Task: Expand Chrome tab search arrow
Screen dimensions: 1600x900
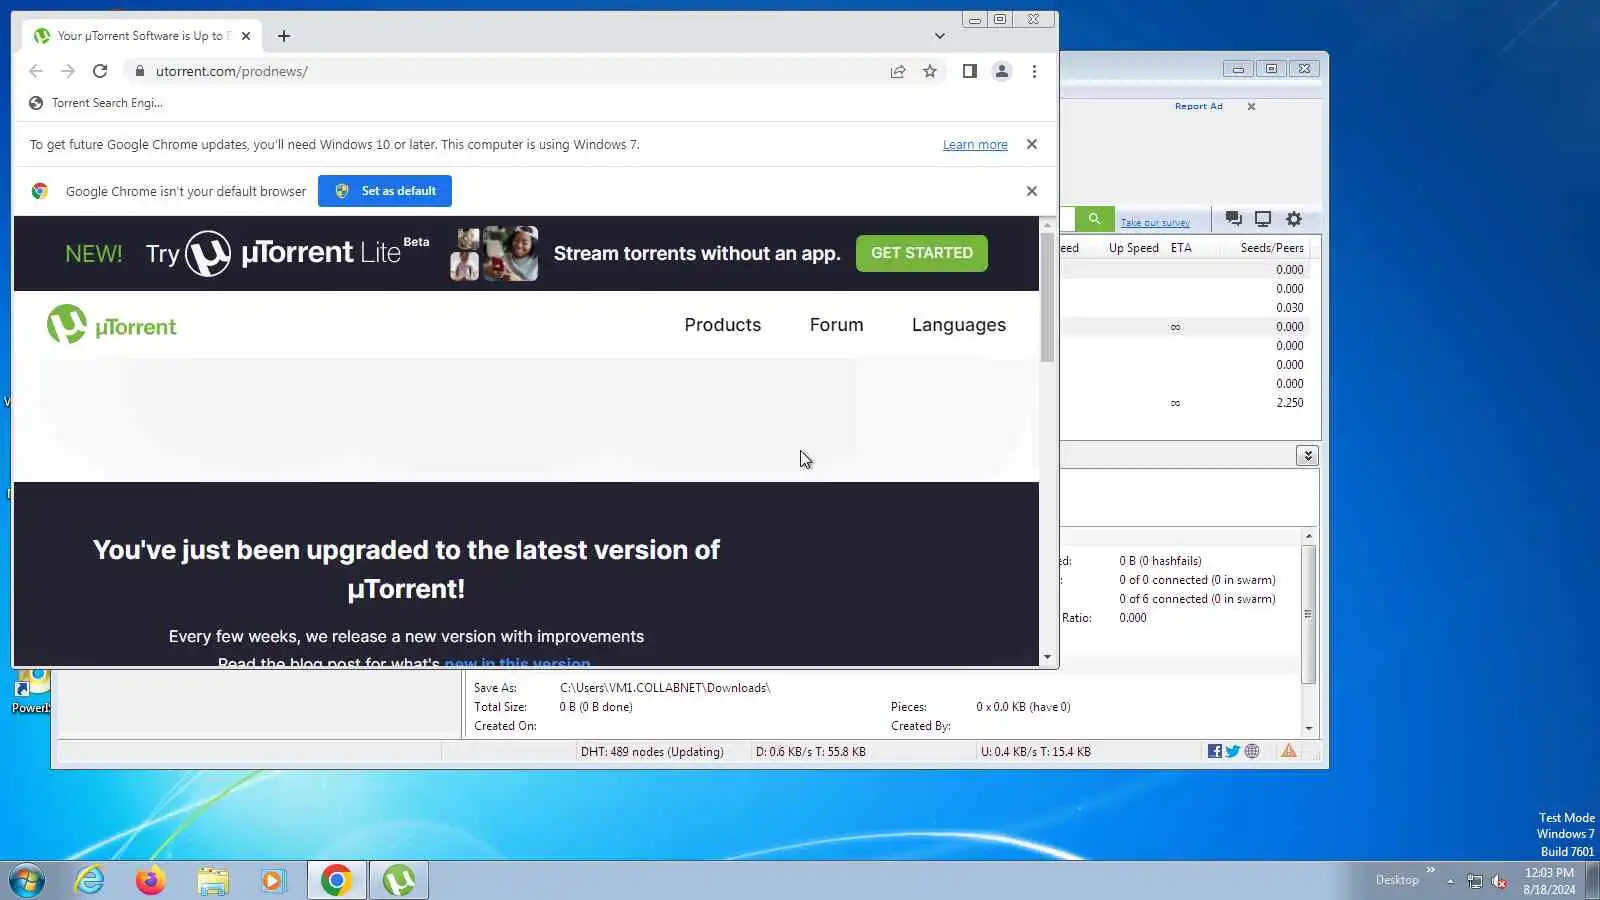Action: 939,36
